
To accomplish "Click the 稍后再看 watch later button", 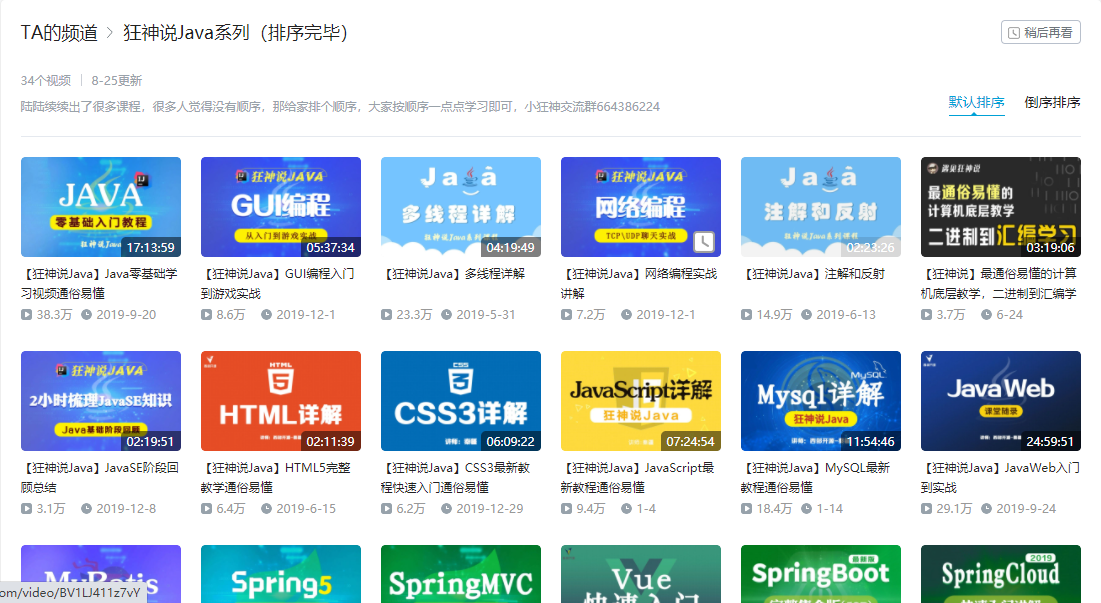I will tap(1041, 32).
